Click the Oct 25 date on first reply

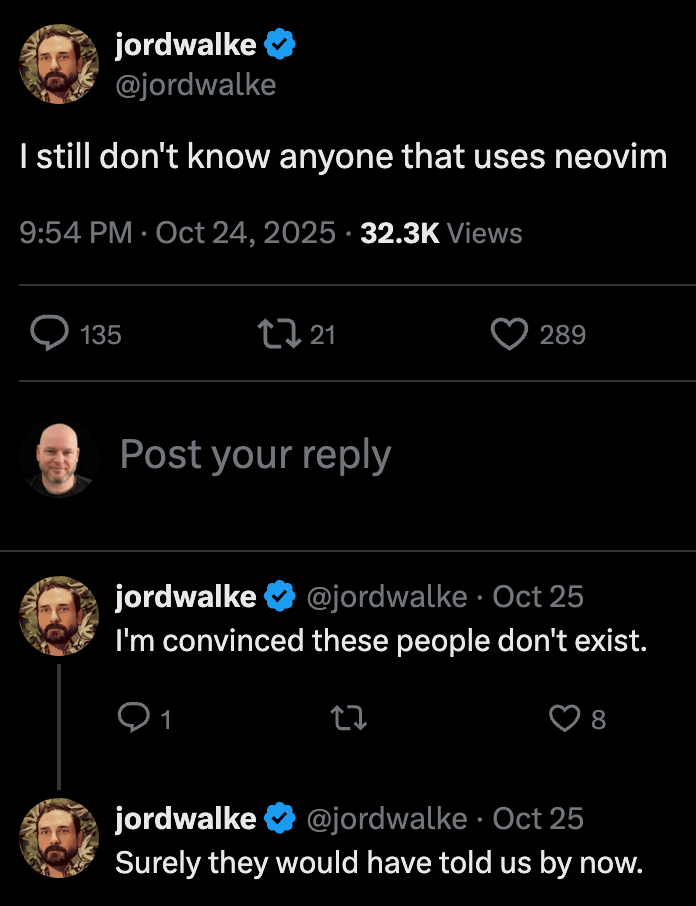(538, 597)
